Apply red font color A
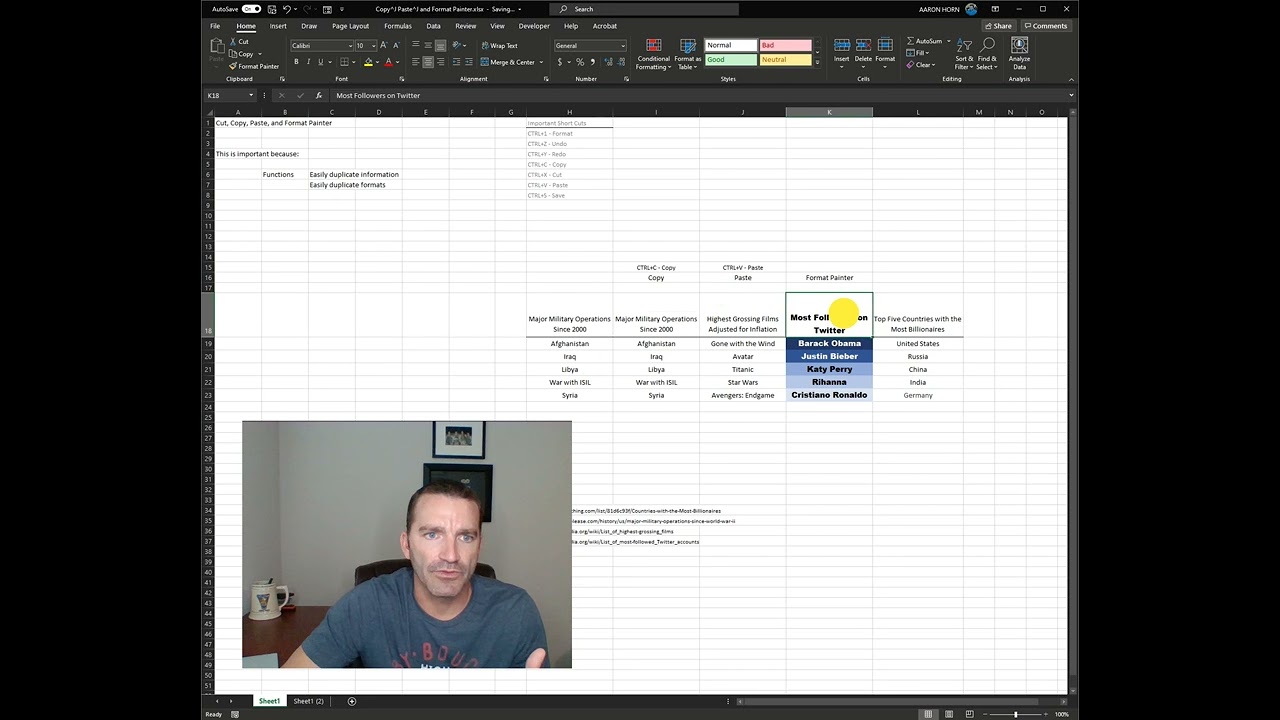The width and height of the screenshot is (1280, 720). (x=391, y=62)
